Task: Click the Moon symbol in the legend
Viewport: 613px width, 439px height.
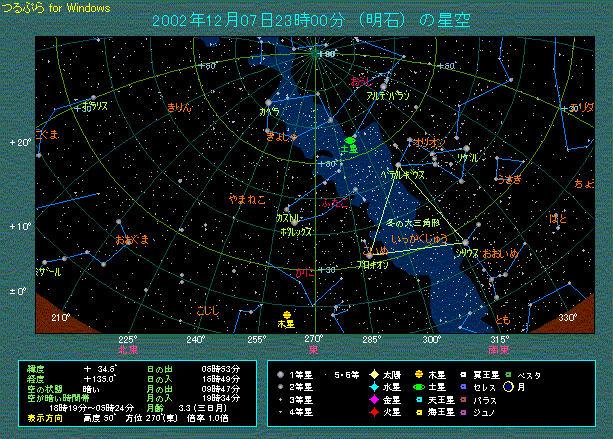Action: pos(537,387)
